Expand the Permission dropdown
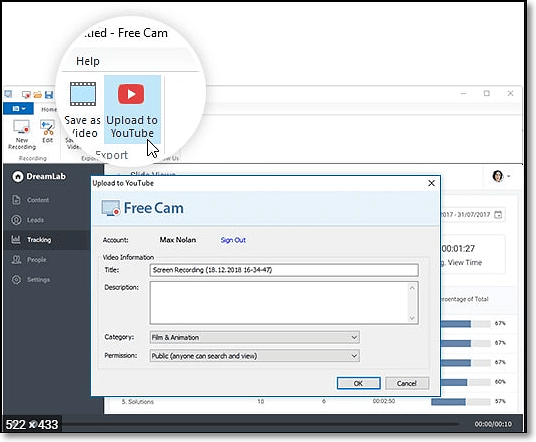Screen dimensions: 536x442 (255, 356)
